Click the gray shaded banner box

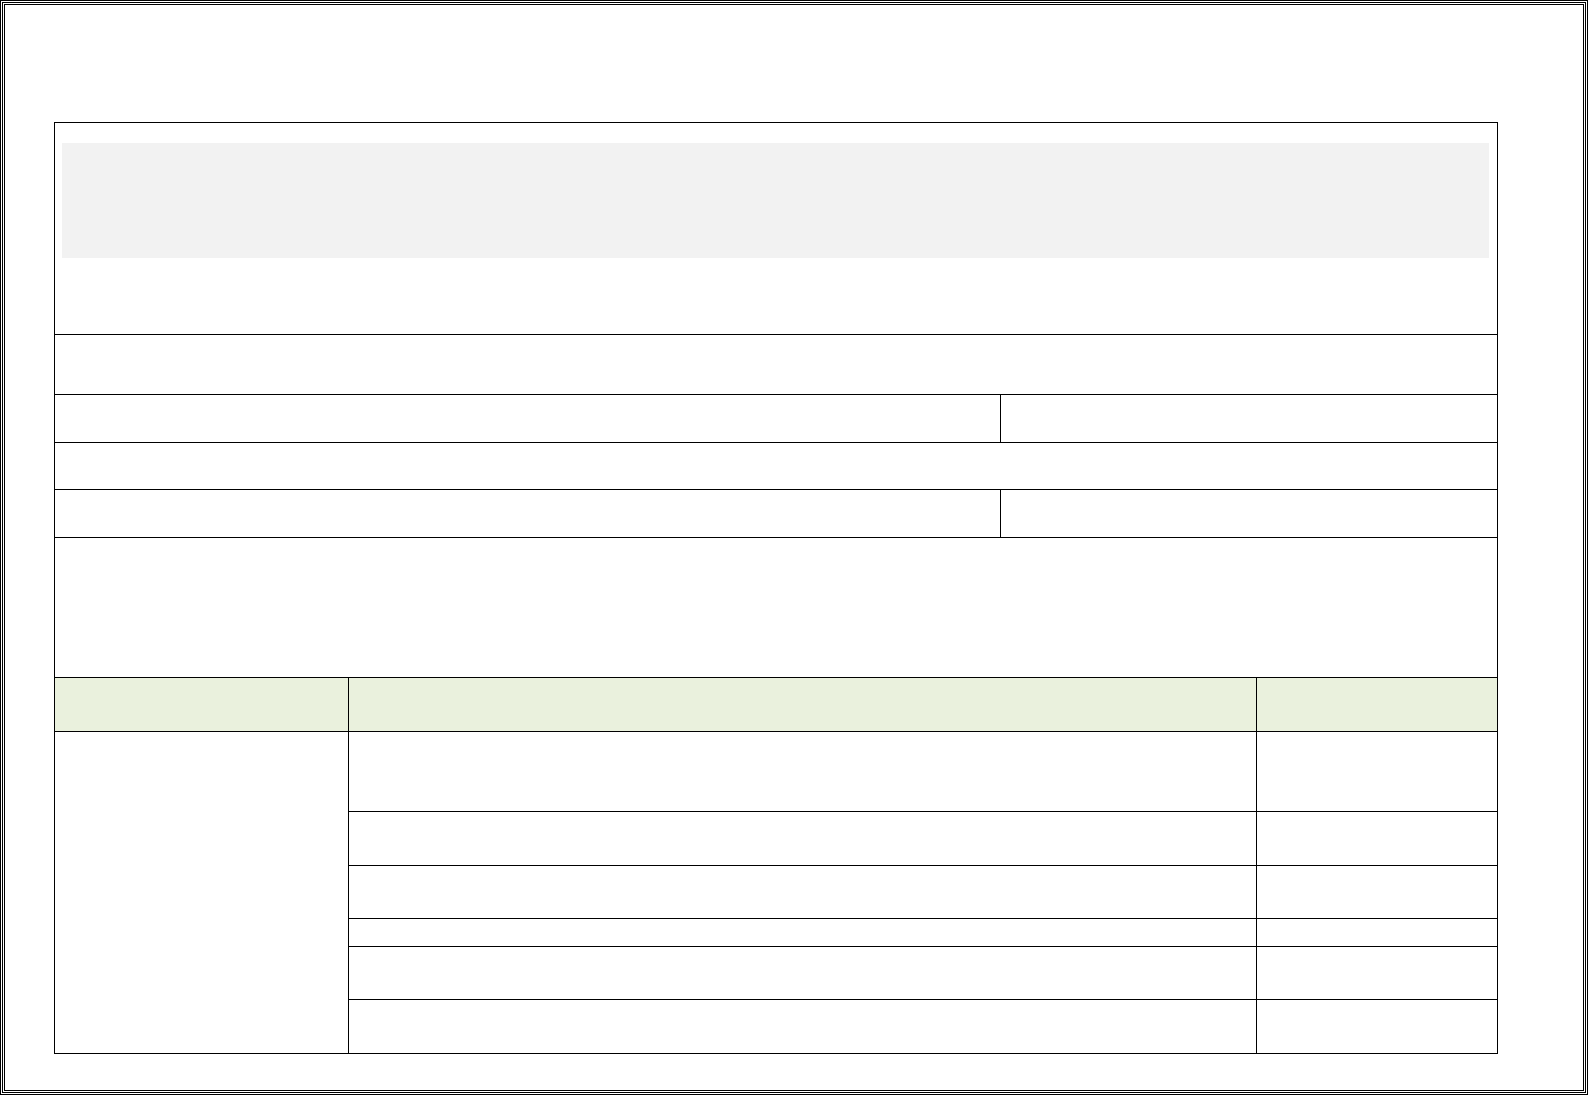pos(775,200)
